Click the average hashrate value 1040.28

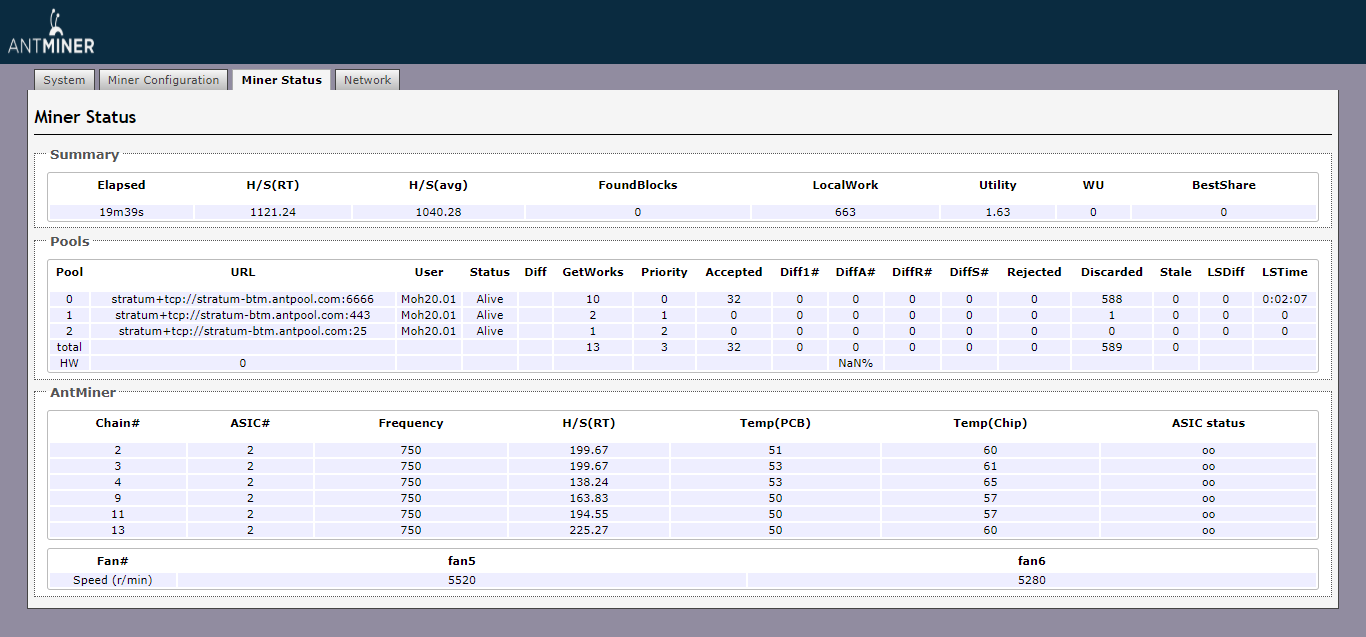point(438,212)
